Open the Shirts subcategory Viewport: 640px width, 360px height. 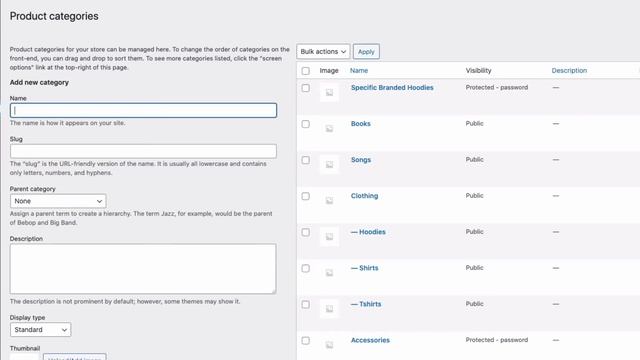[x=364, y=268]
